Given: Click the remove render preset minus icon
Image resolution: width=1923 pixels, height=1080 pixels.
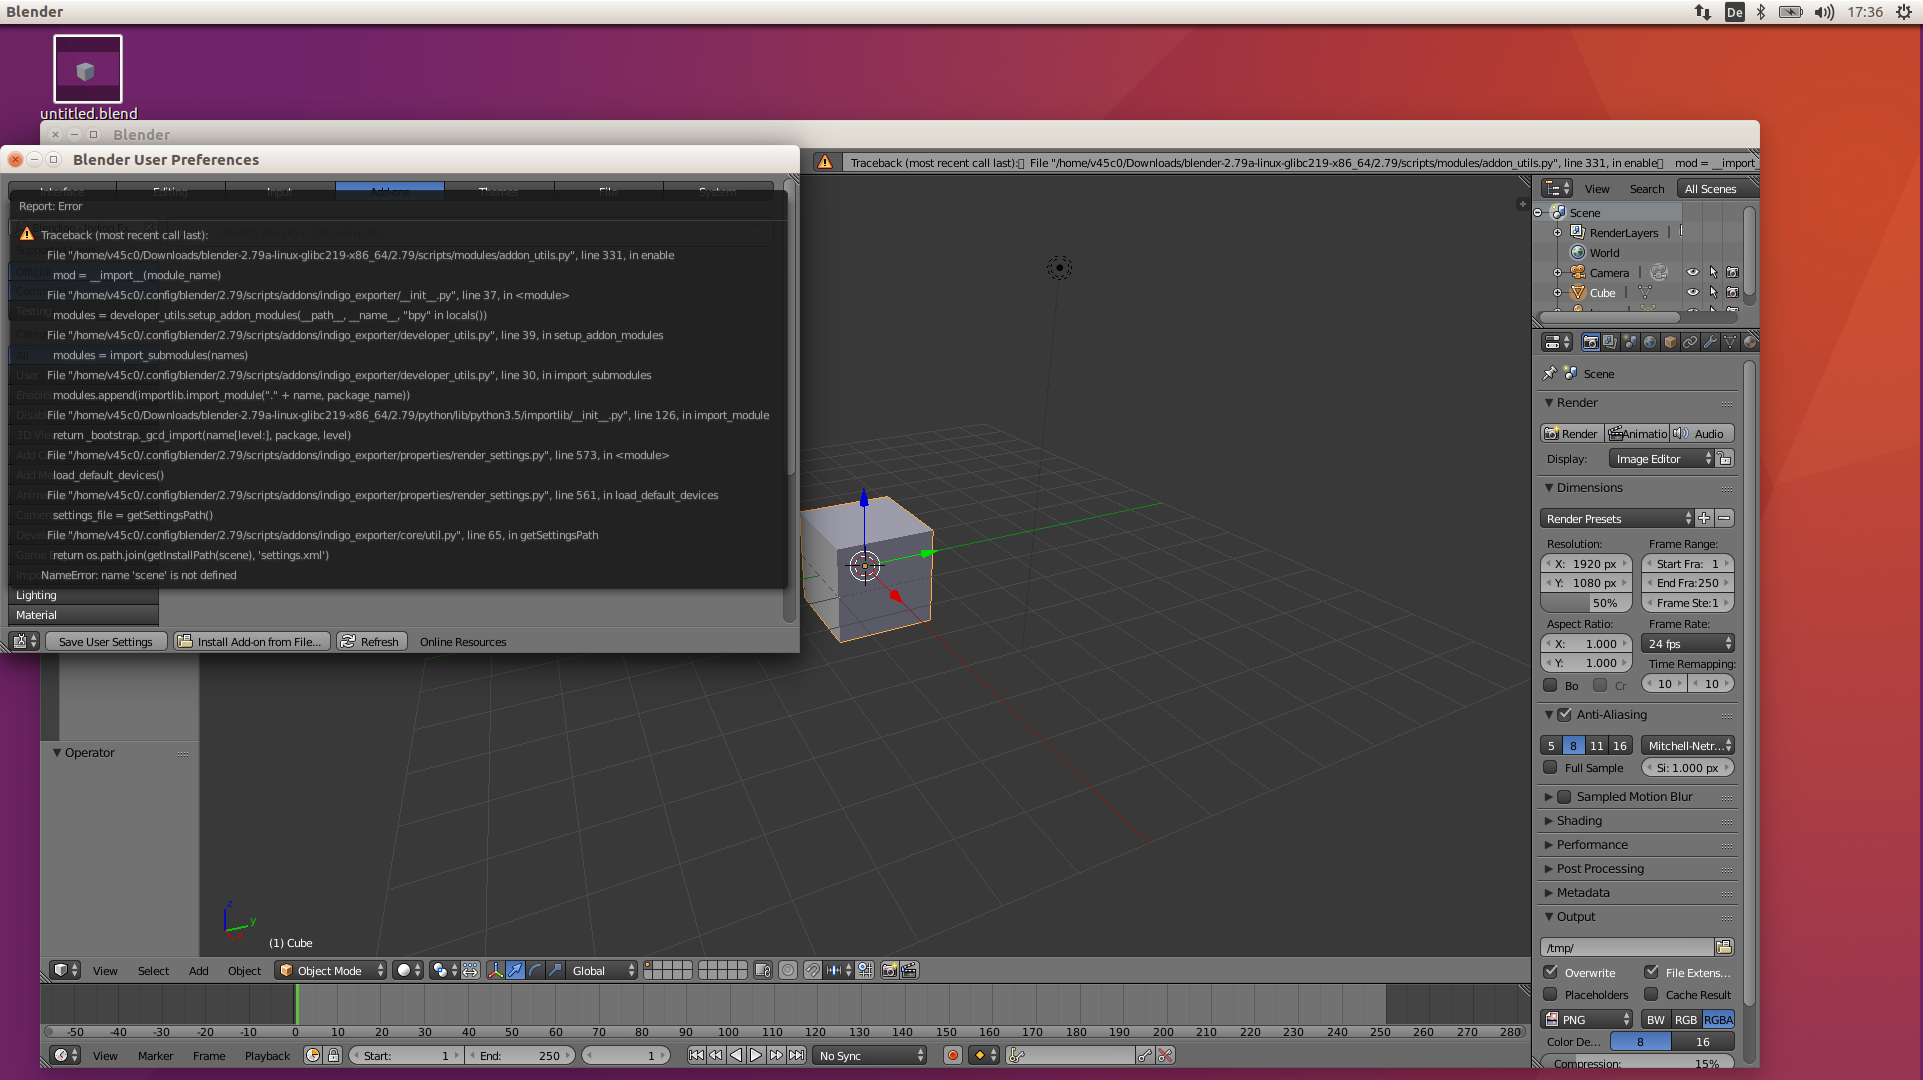Looking at the screenshot, I should (x=1724, y=518).
